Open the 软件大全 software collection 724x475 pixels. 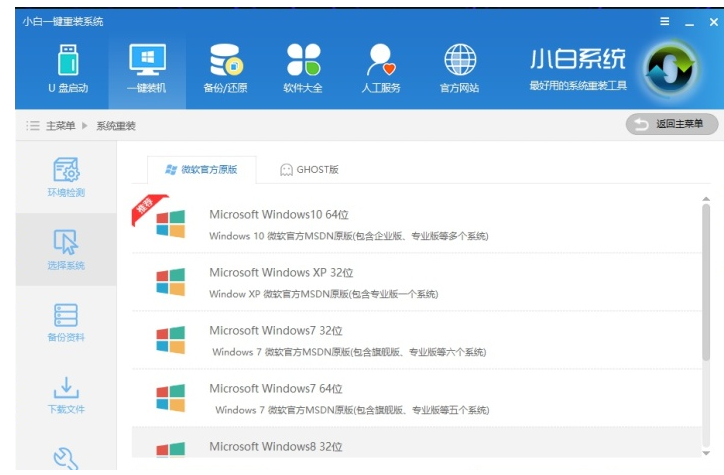point(303,68)
